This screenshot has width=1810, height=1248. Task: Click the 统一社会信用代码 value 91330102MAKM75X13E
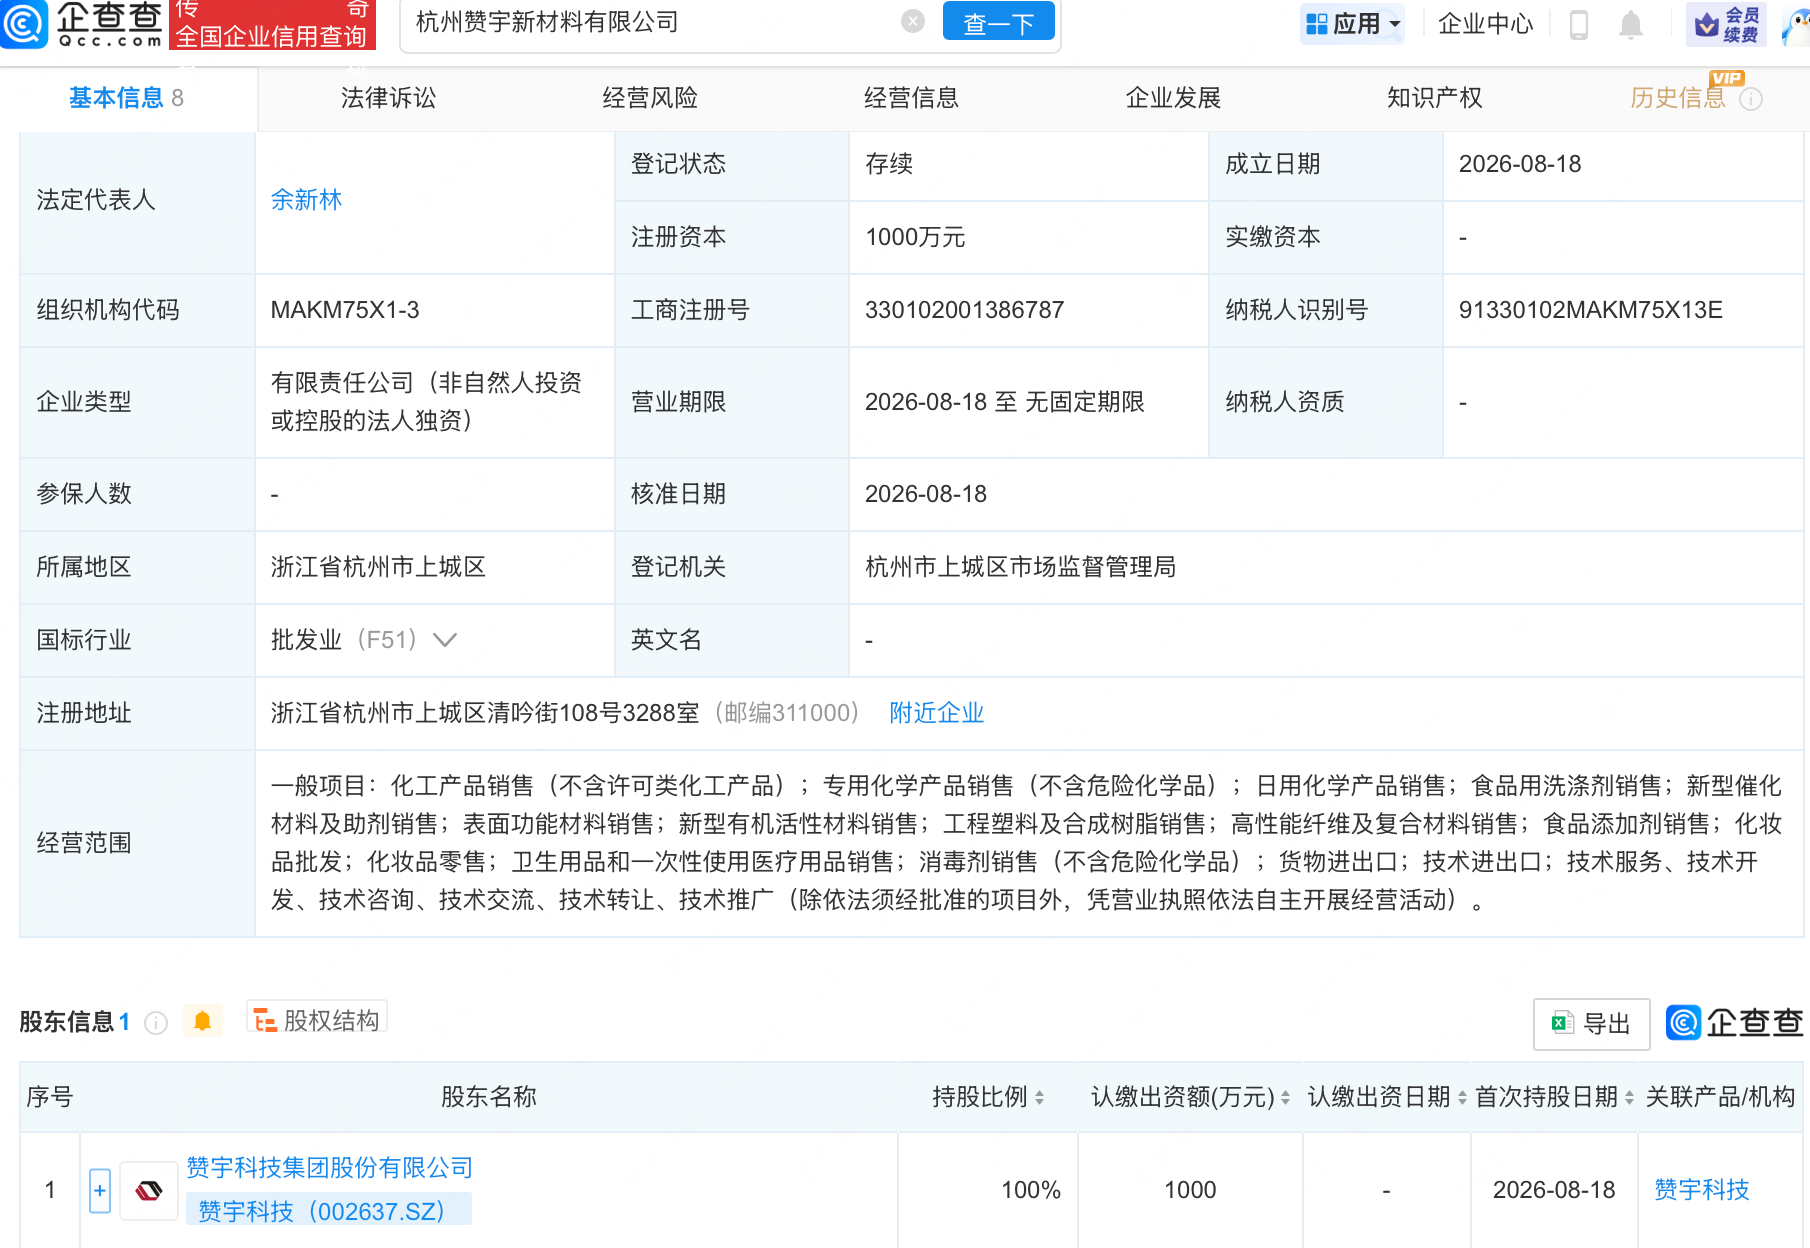point(1590,310)
